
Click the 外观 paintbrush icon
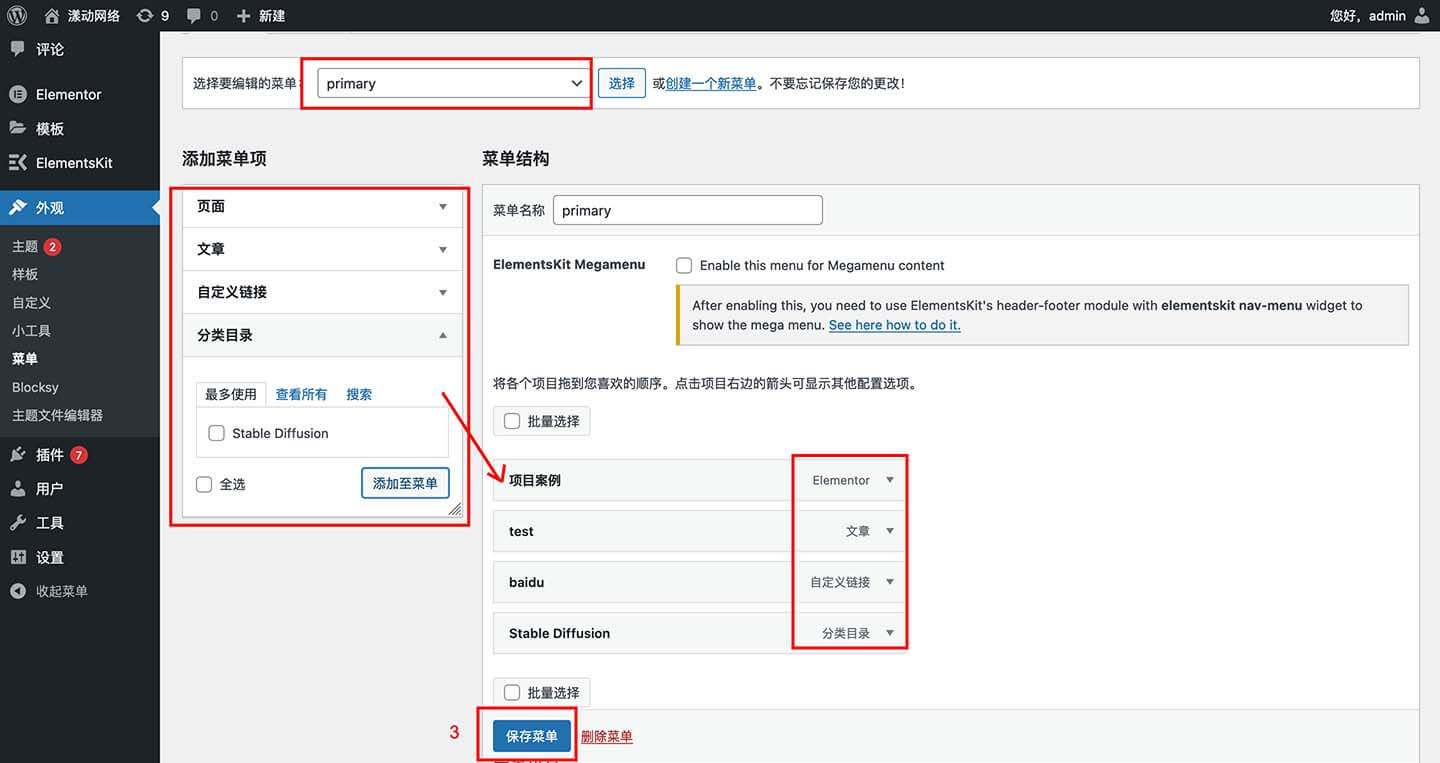(x=17, y=207)
